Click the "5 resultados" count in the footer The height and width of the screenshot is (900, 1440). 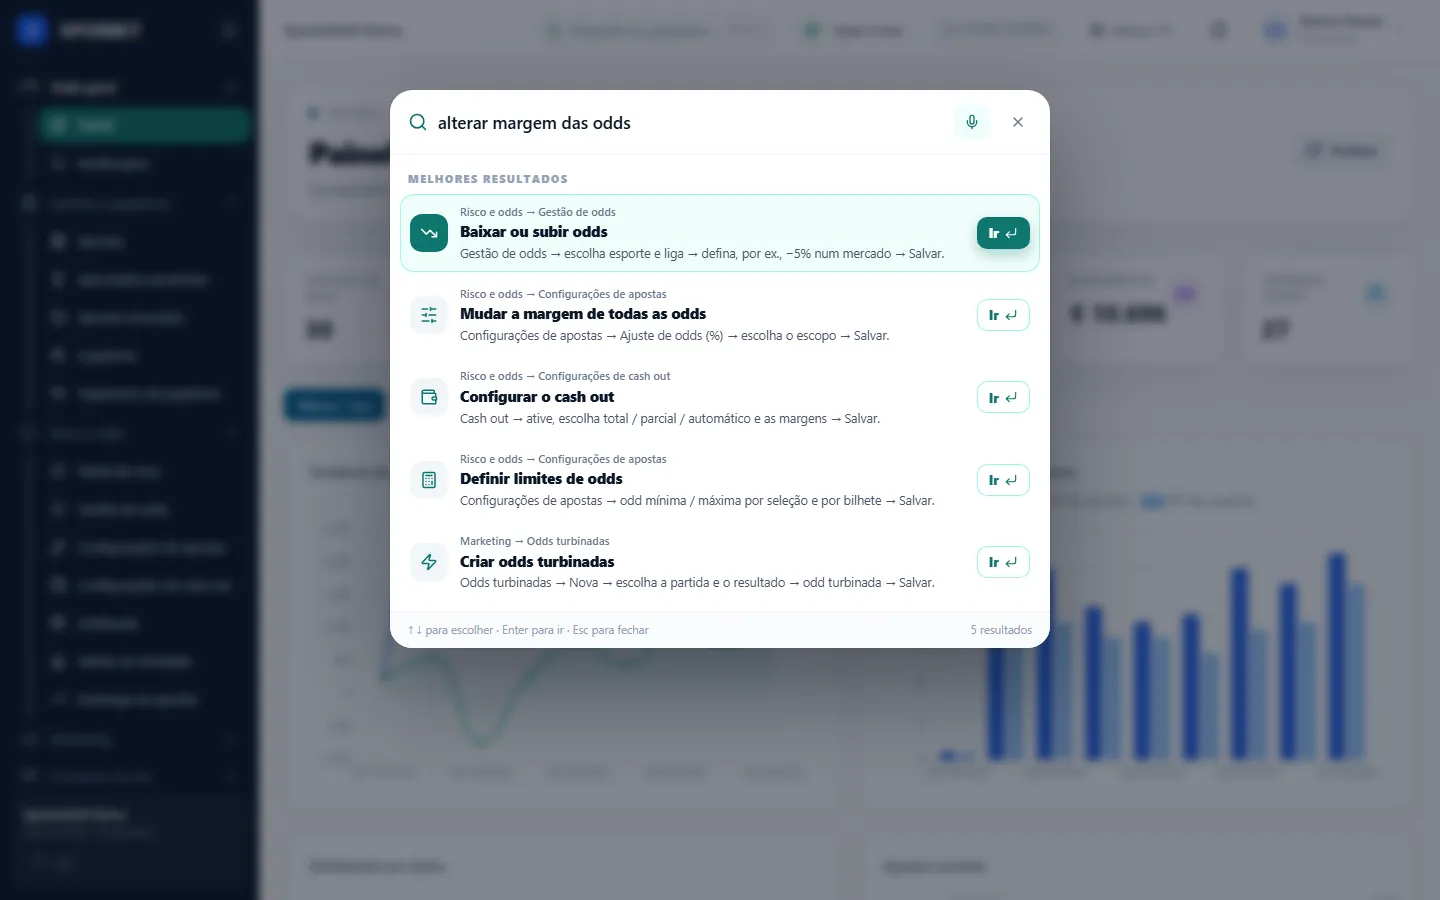(1001, 630)
